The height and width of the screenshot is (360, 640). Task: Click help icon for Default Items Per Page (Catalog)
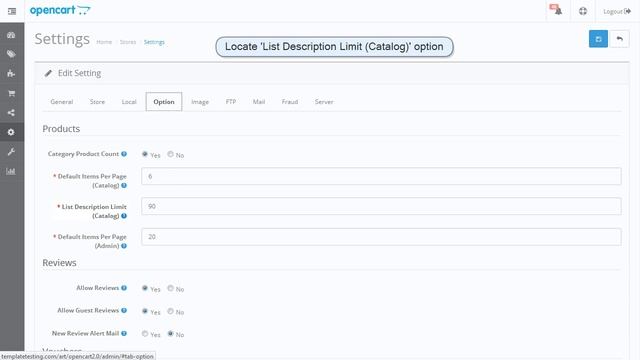tap(124, 185)
